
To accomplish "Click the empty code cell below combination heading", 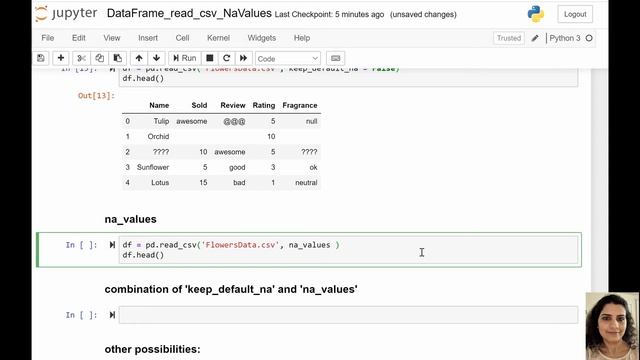I will click(x=348, y=315).
